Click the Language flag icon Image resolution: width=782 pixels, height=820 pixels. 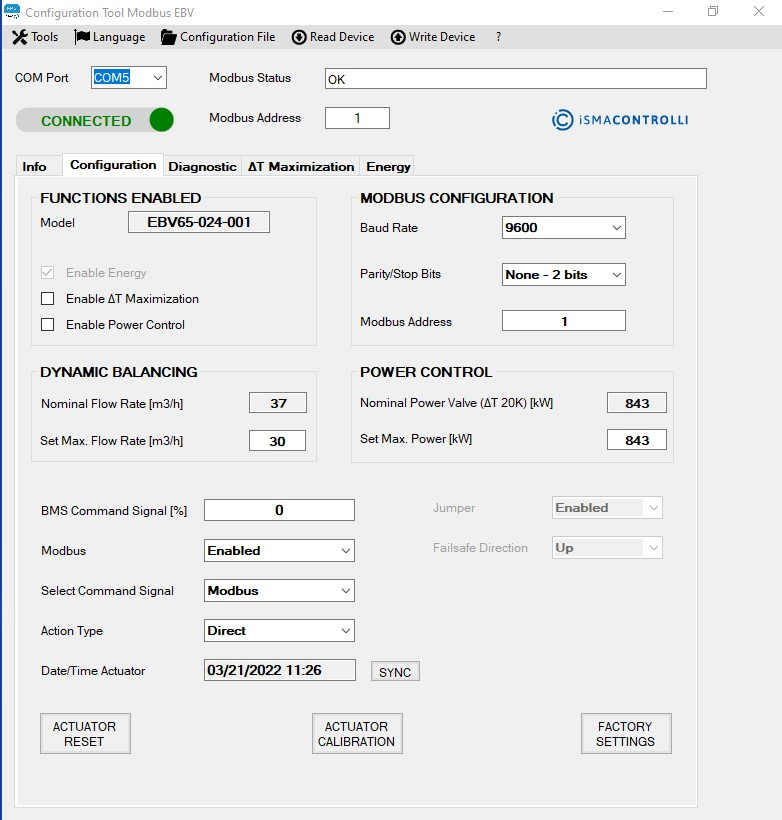(x=82, y=37)
